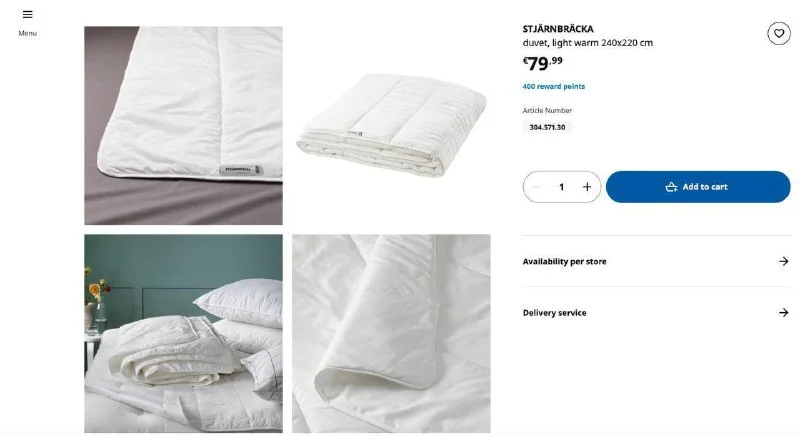
Task: Expand Availability per store arrow
Action: pos(784,261)
